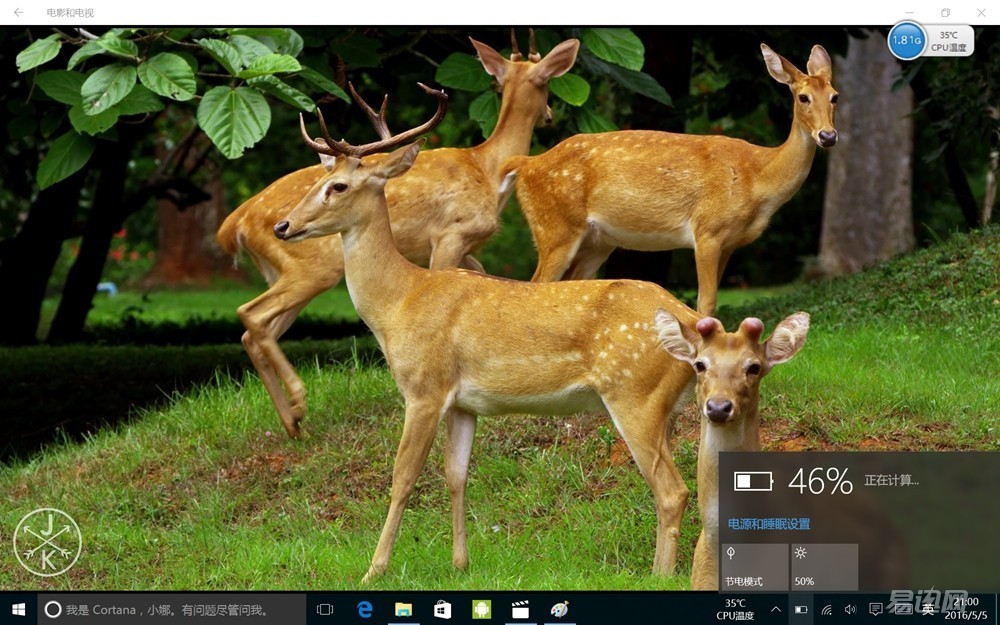1000x625 pixels.
Task: Open the Windows Start menu
Action: (18, 610)
